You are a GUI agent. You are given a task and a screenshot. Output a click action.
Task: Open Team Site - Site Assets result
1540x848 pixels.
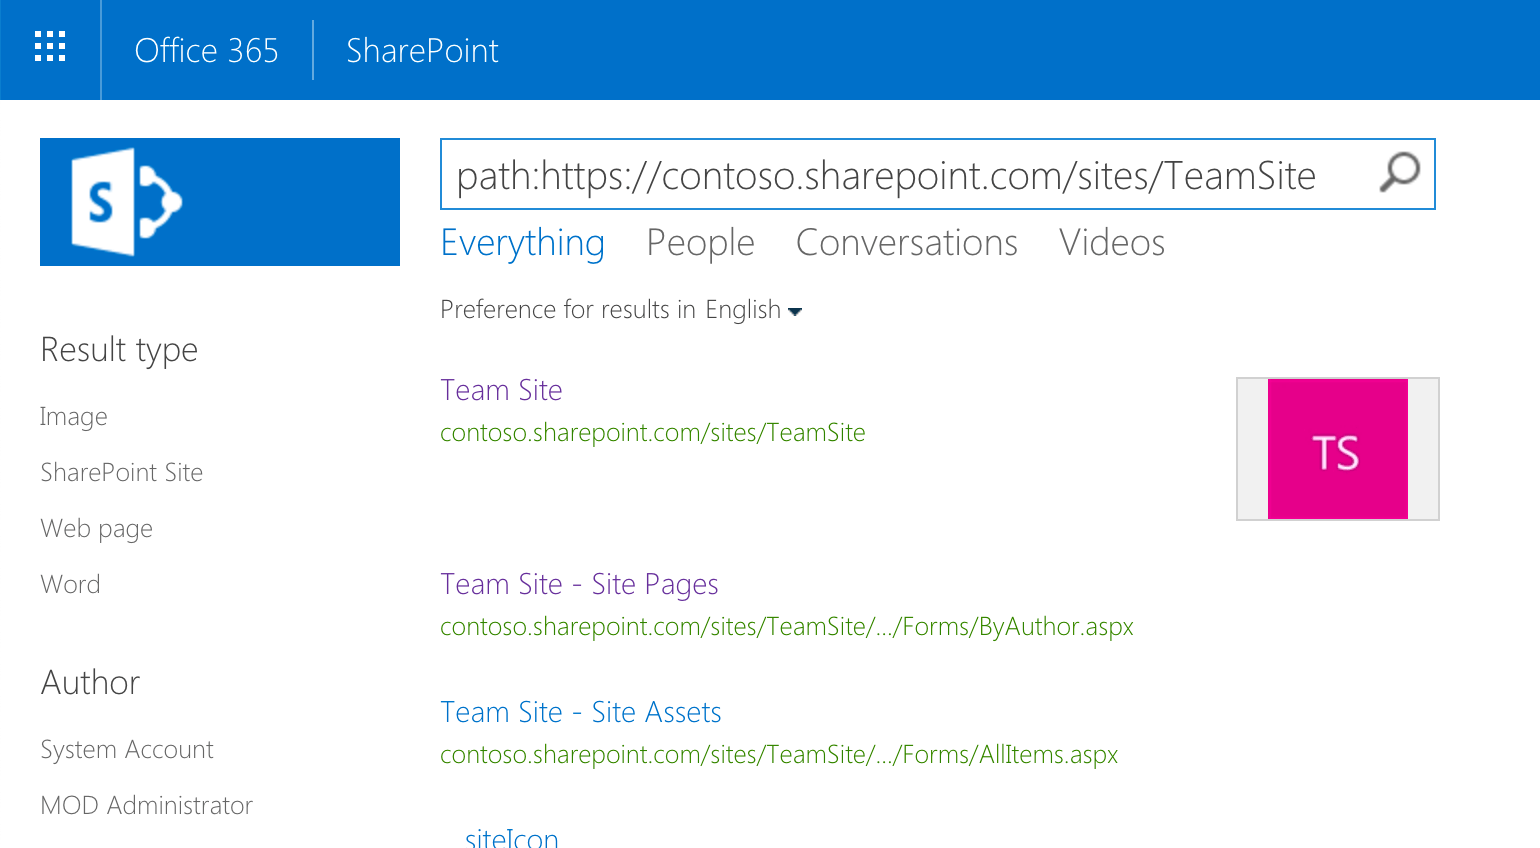(581, 712)
